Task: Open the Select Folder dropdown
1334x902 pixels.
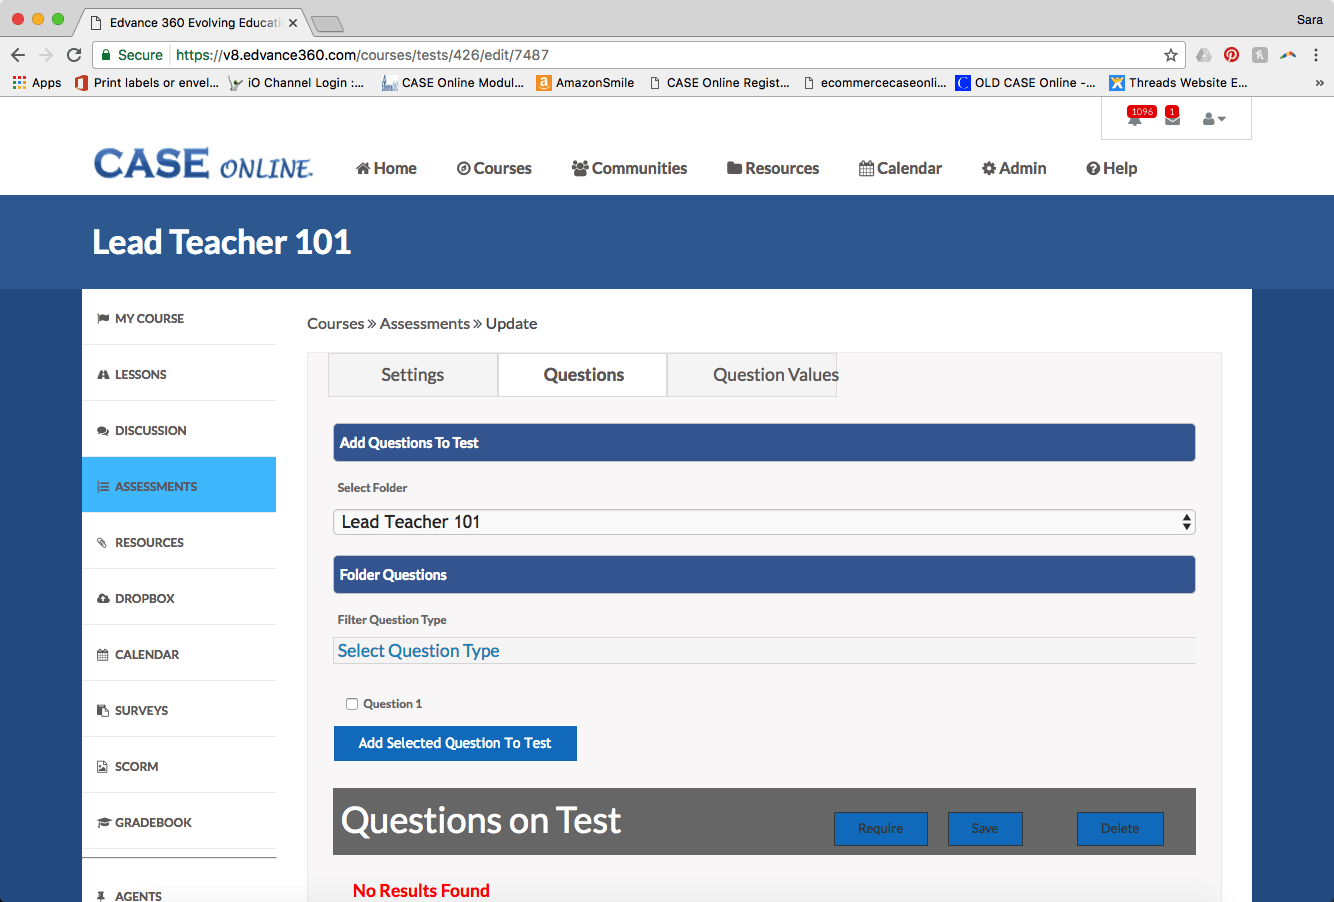Action: [764, 522]
